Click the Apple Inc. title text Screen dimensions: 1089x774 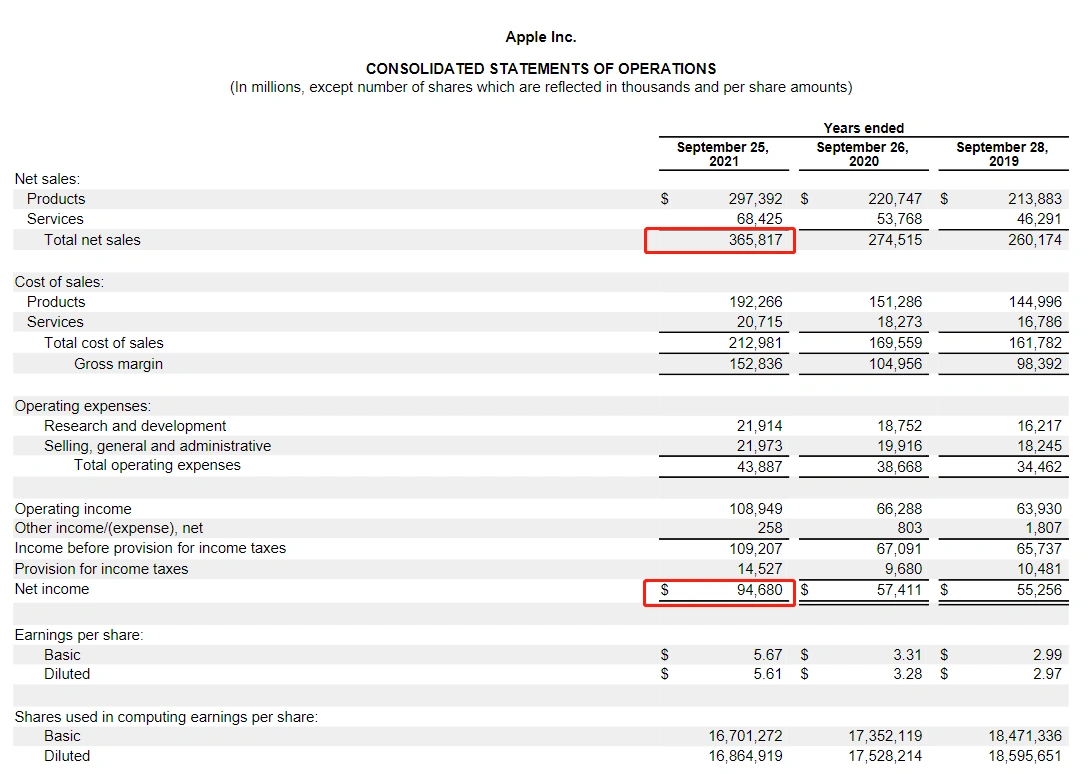point(541,37)
